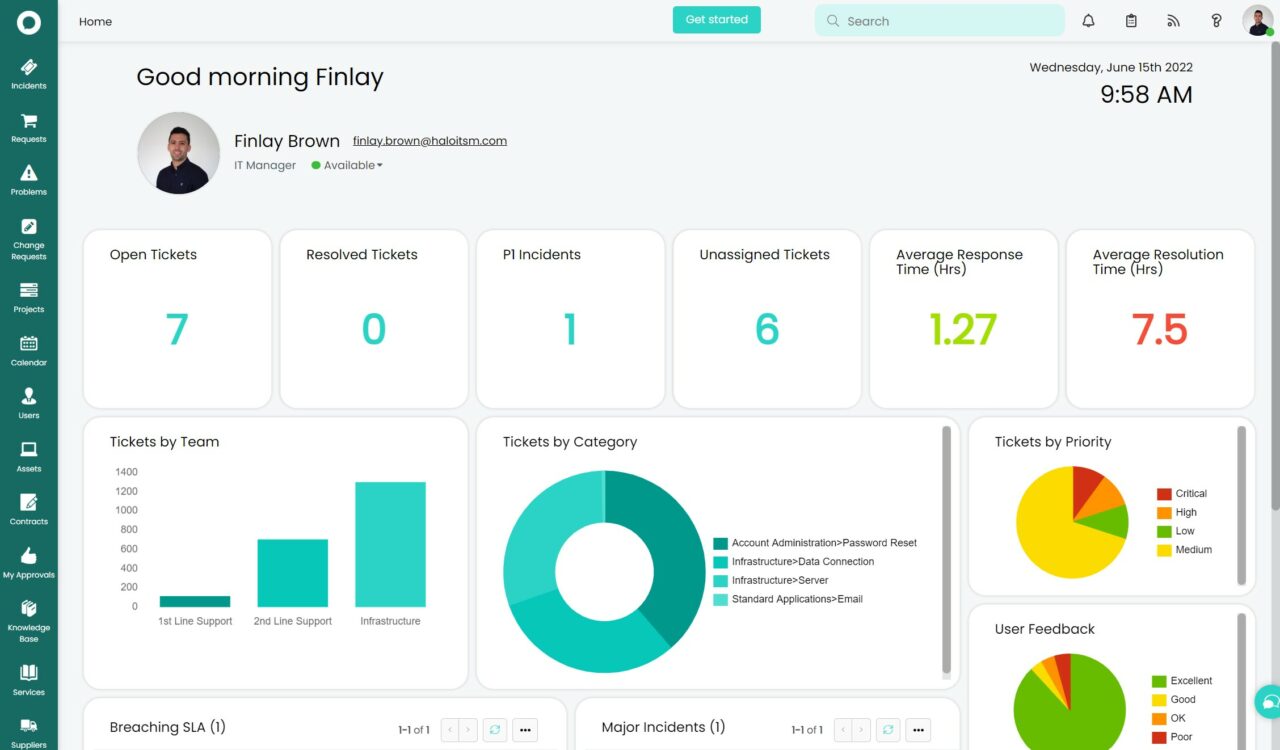1280x750 pixels.
Task: View the Knowledge Base
Action: coord(28,622)
